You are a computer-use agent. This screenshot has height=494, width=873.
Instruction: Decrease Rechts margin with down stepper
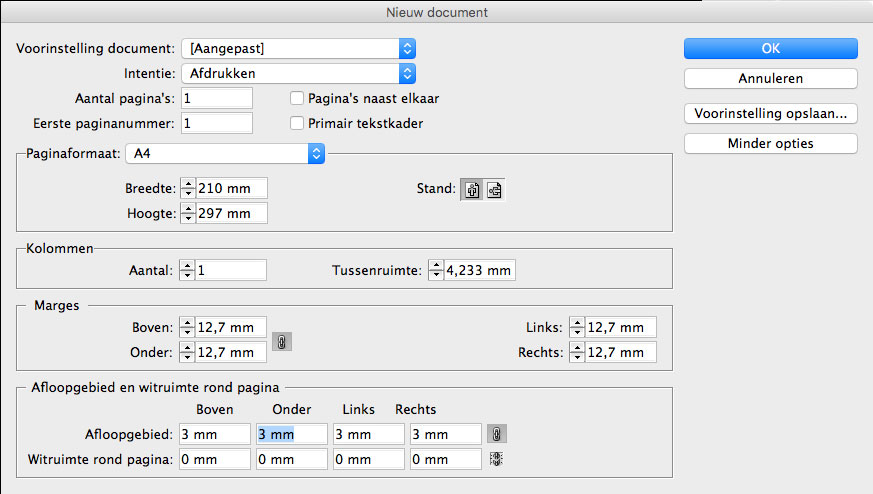coord(577,357)
